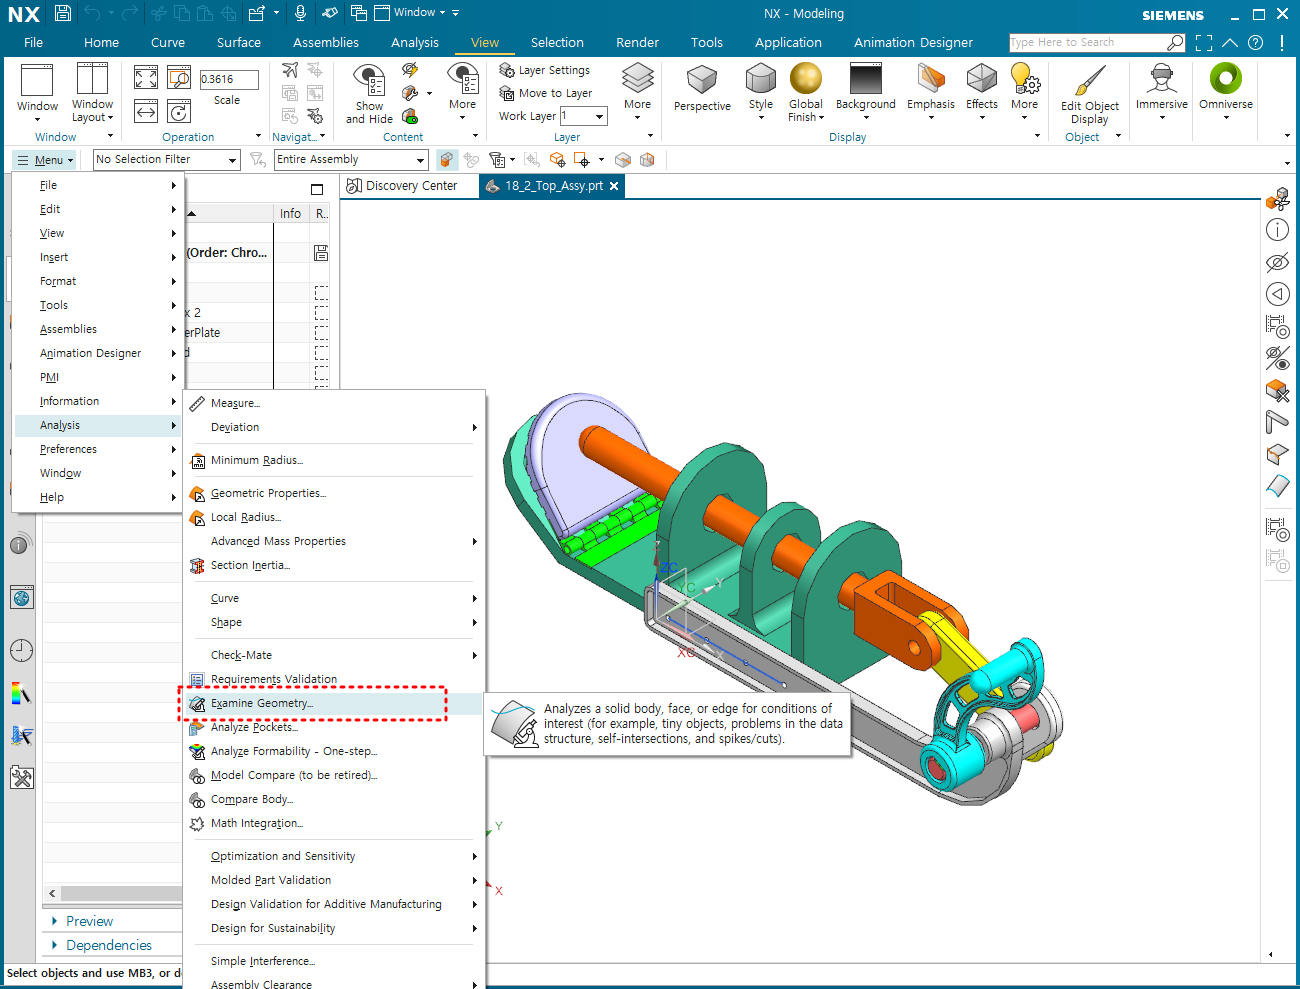This screenshot has width=1300, height=989.
Task: Click the tools wrench icon in left sidebar
Action: [21, 777]
